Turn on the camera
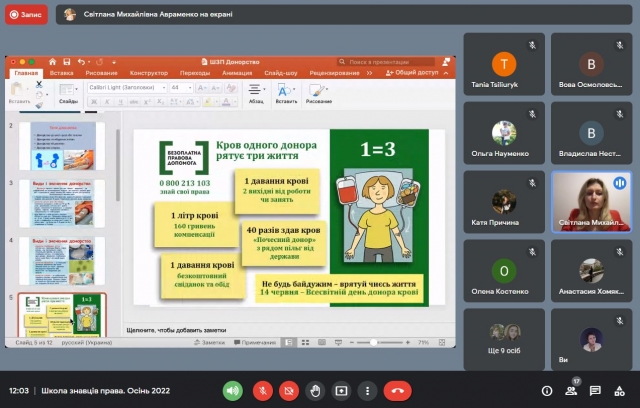640x408 pixels. click(288, 390)
